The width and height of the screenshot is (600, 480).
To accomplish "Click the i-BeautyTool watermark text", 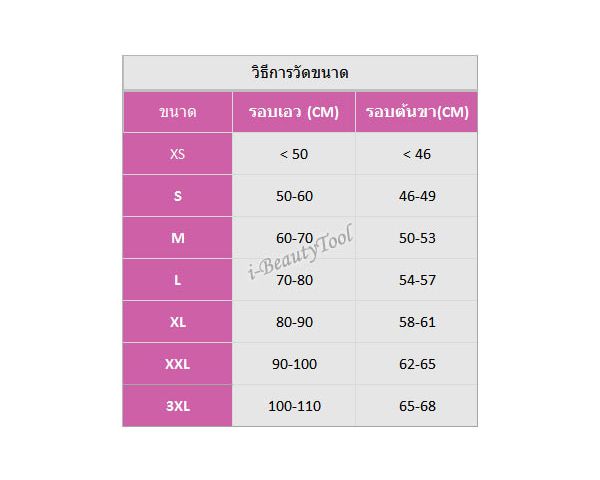I will 300,251.
